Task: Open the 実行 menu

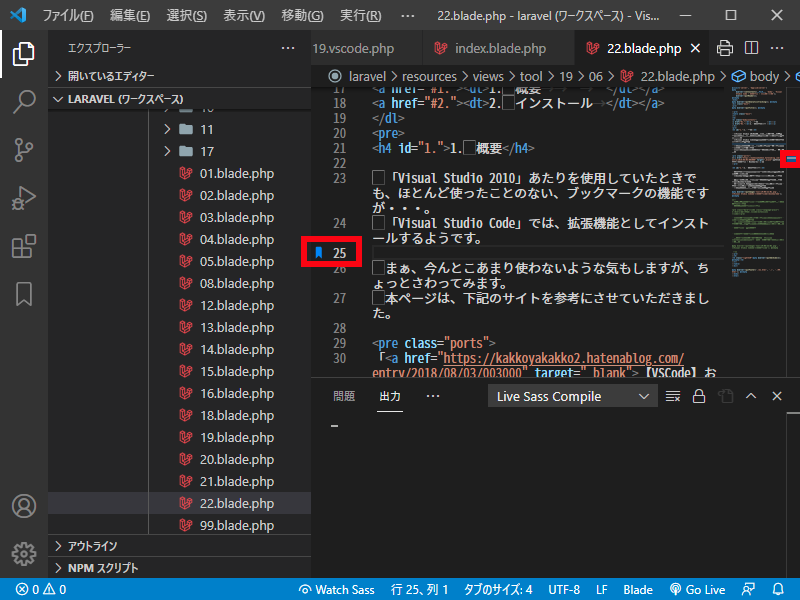Action: (360, 16)
